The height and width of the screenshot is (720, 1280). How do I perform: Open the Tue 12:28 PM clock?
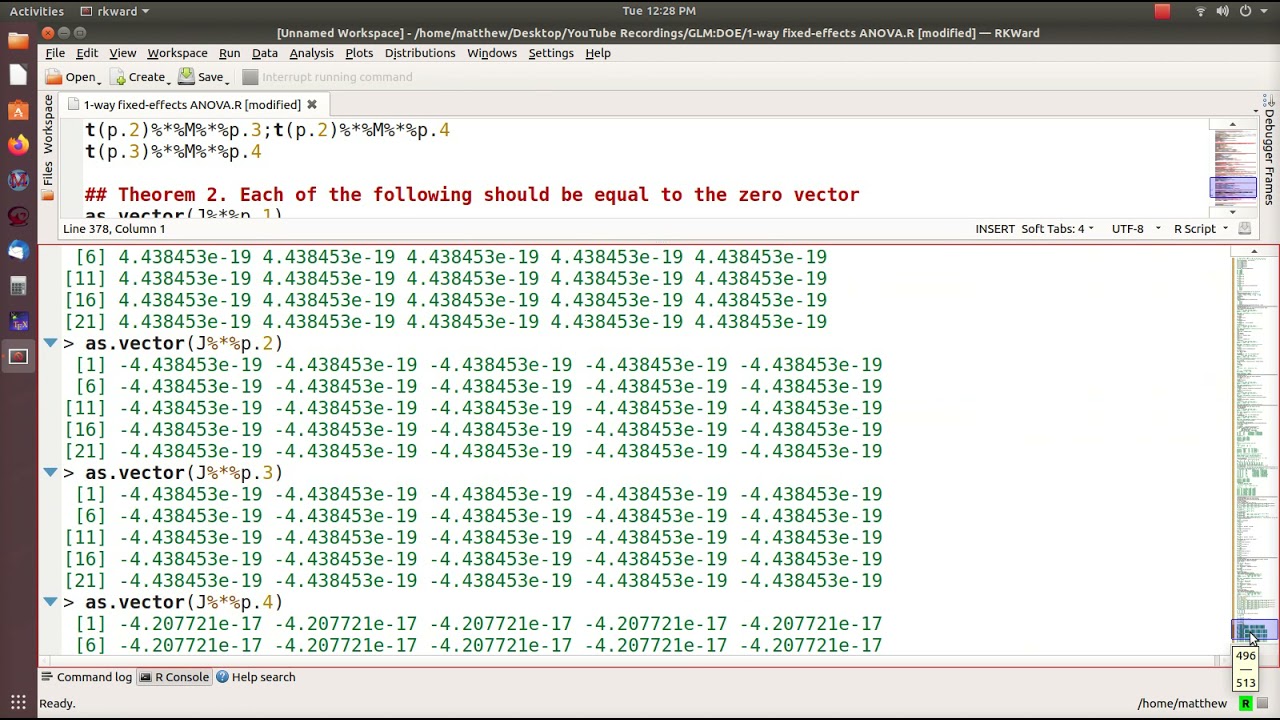coord(659,11)
